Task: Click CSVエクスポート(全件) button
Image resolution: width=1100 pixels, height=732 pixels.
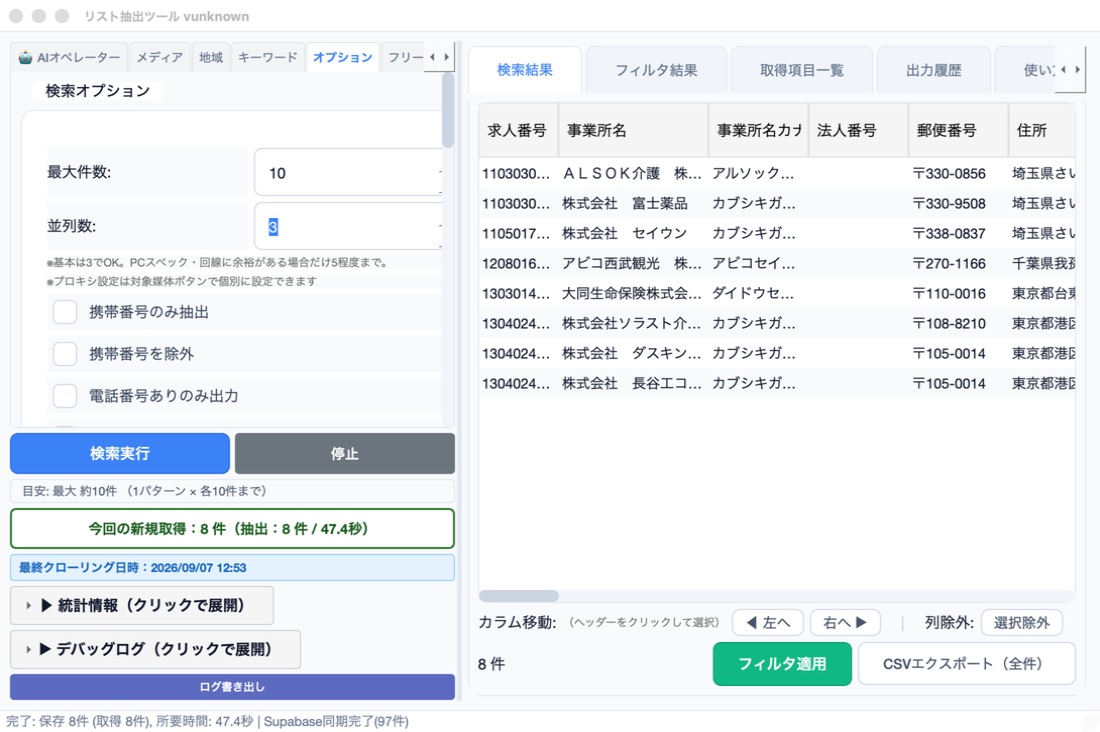Action: coord(967,664)
